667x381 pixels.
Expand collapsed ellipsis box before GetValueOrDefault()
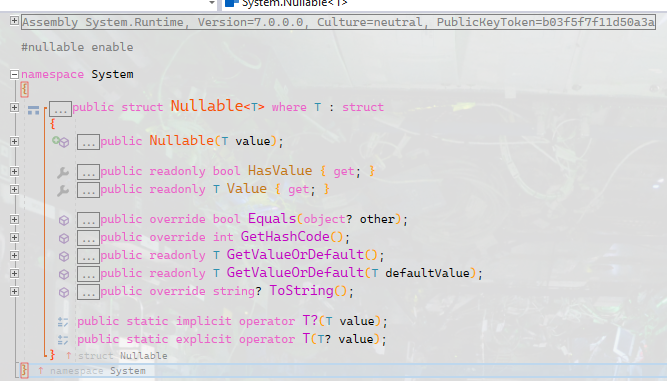point(88,256)
